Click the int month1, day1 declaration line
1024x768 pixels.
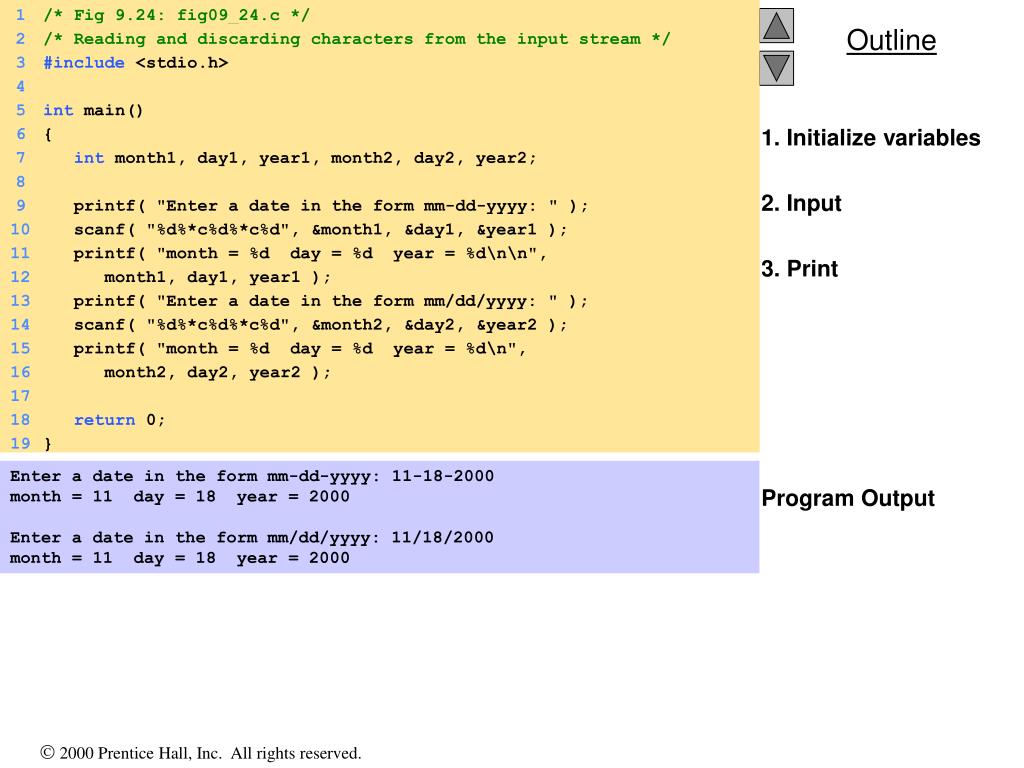coord(304,158)
